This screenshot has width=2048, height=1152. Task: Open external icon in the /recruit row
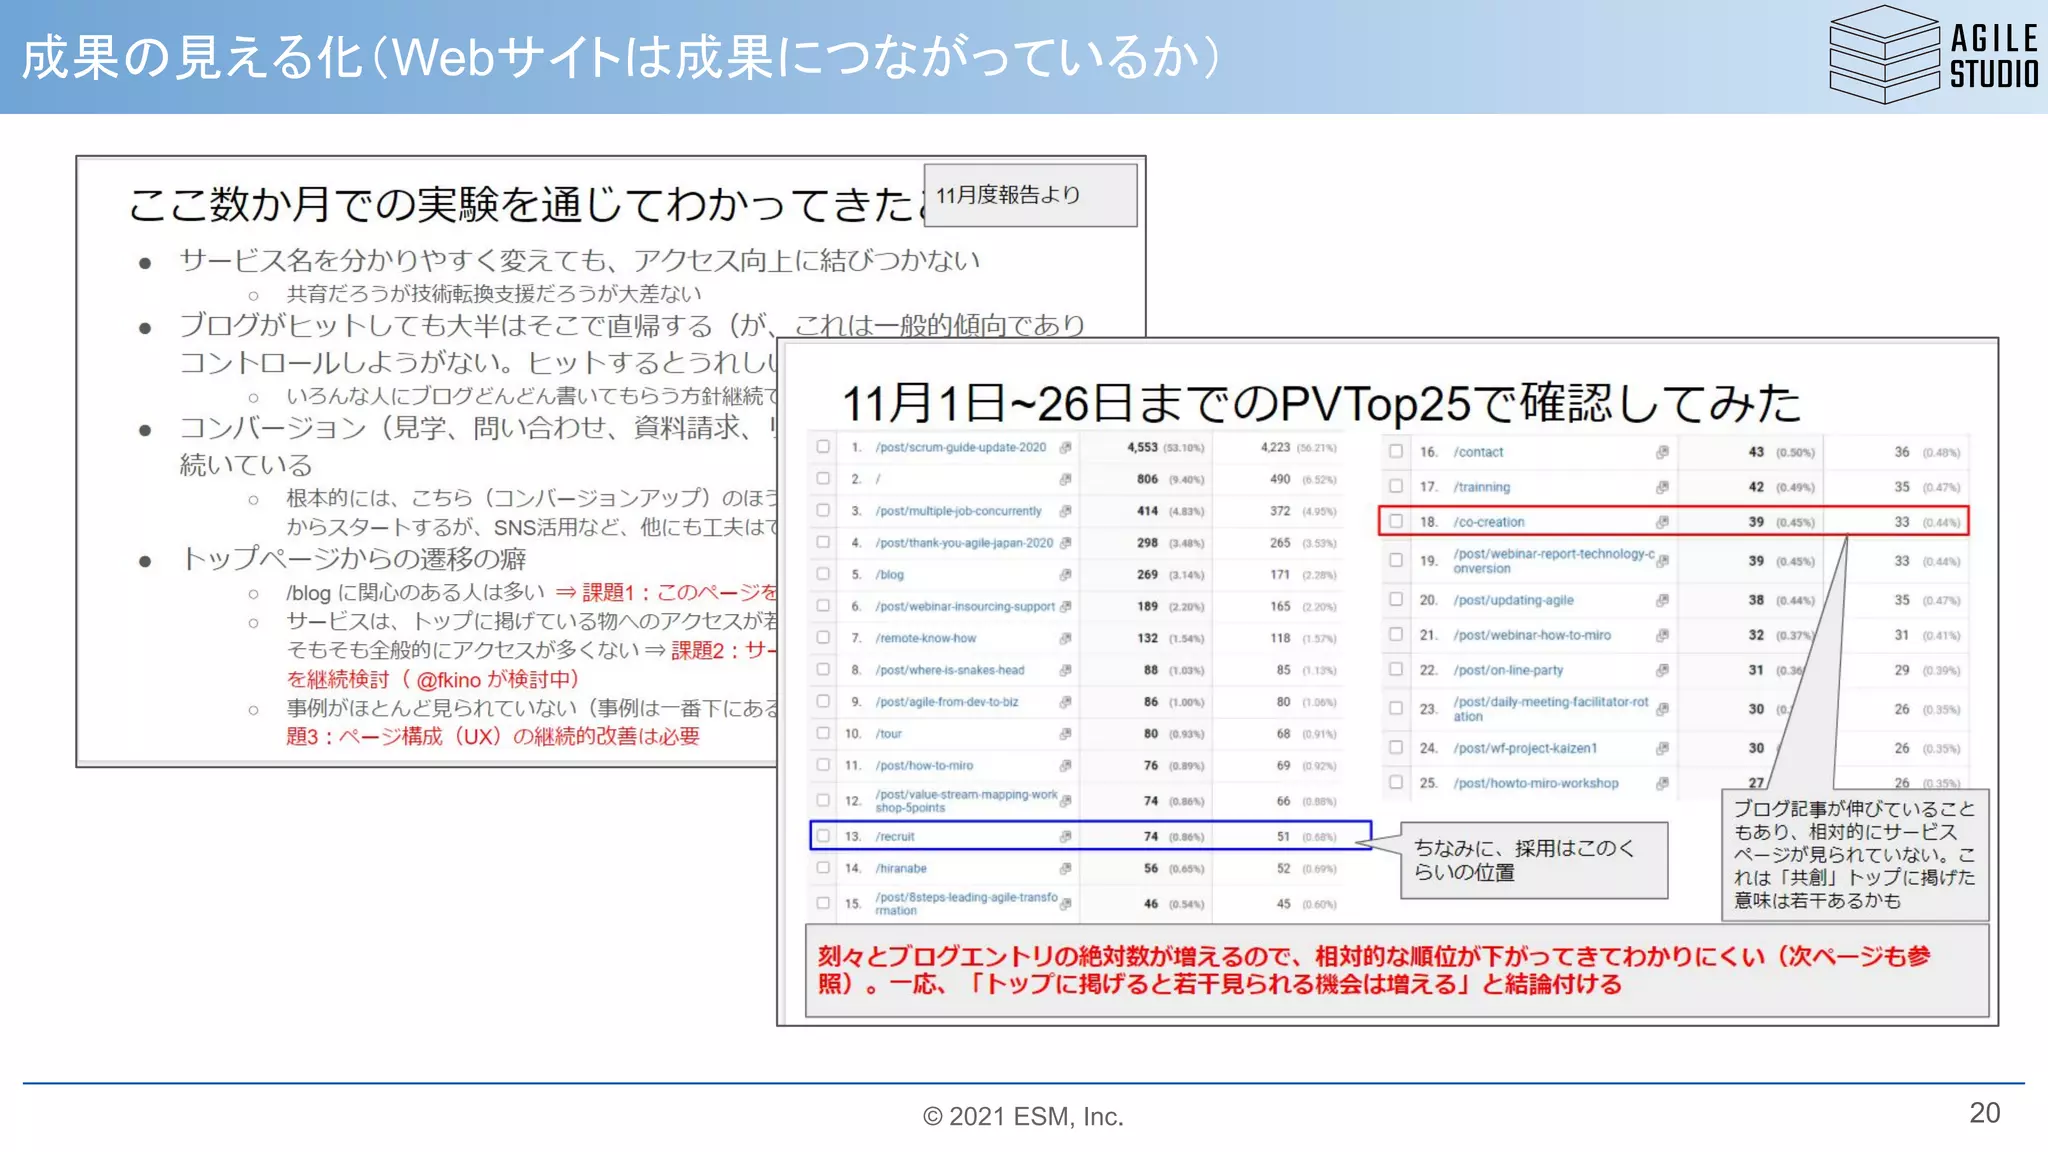1065,836
